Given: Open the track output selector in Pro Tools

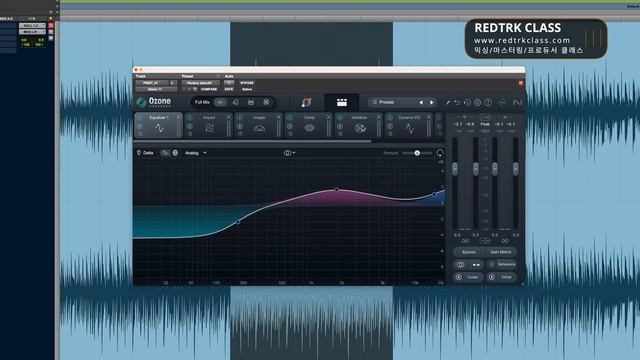Looking at the screenshot, I should (x=32, y=31).
